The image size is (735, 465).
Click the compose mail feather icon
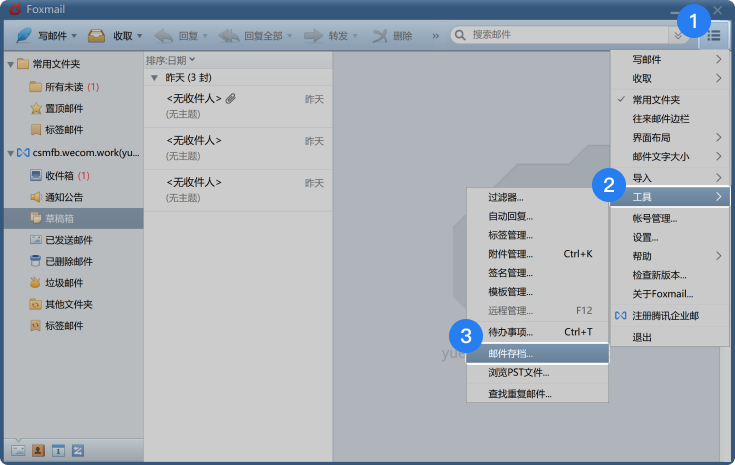coord(24,36)
